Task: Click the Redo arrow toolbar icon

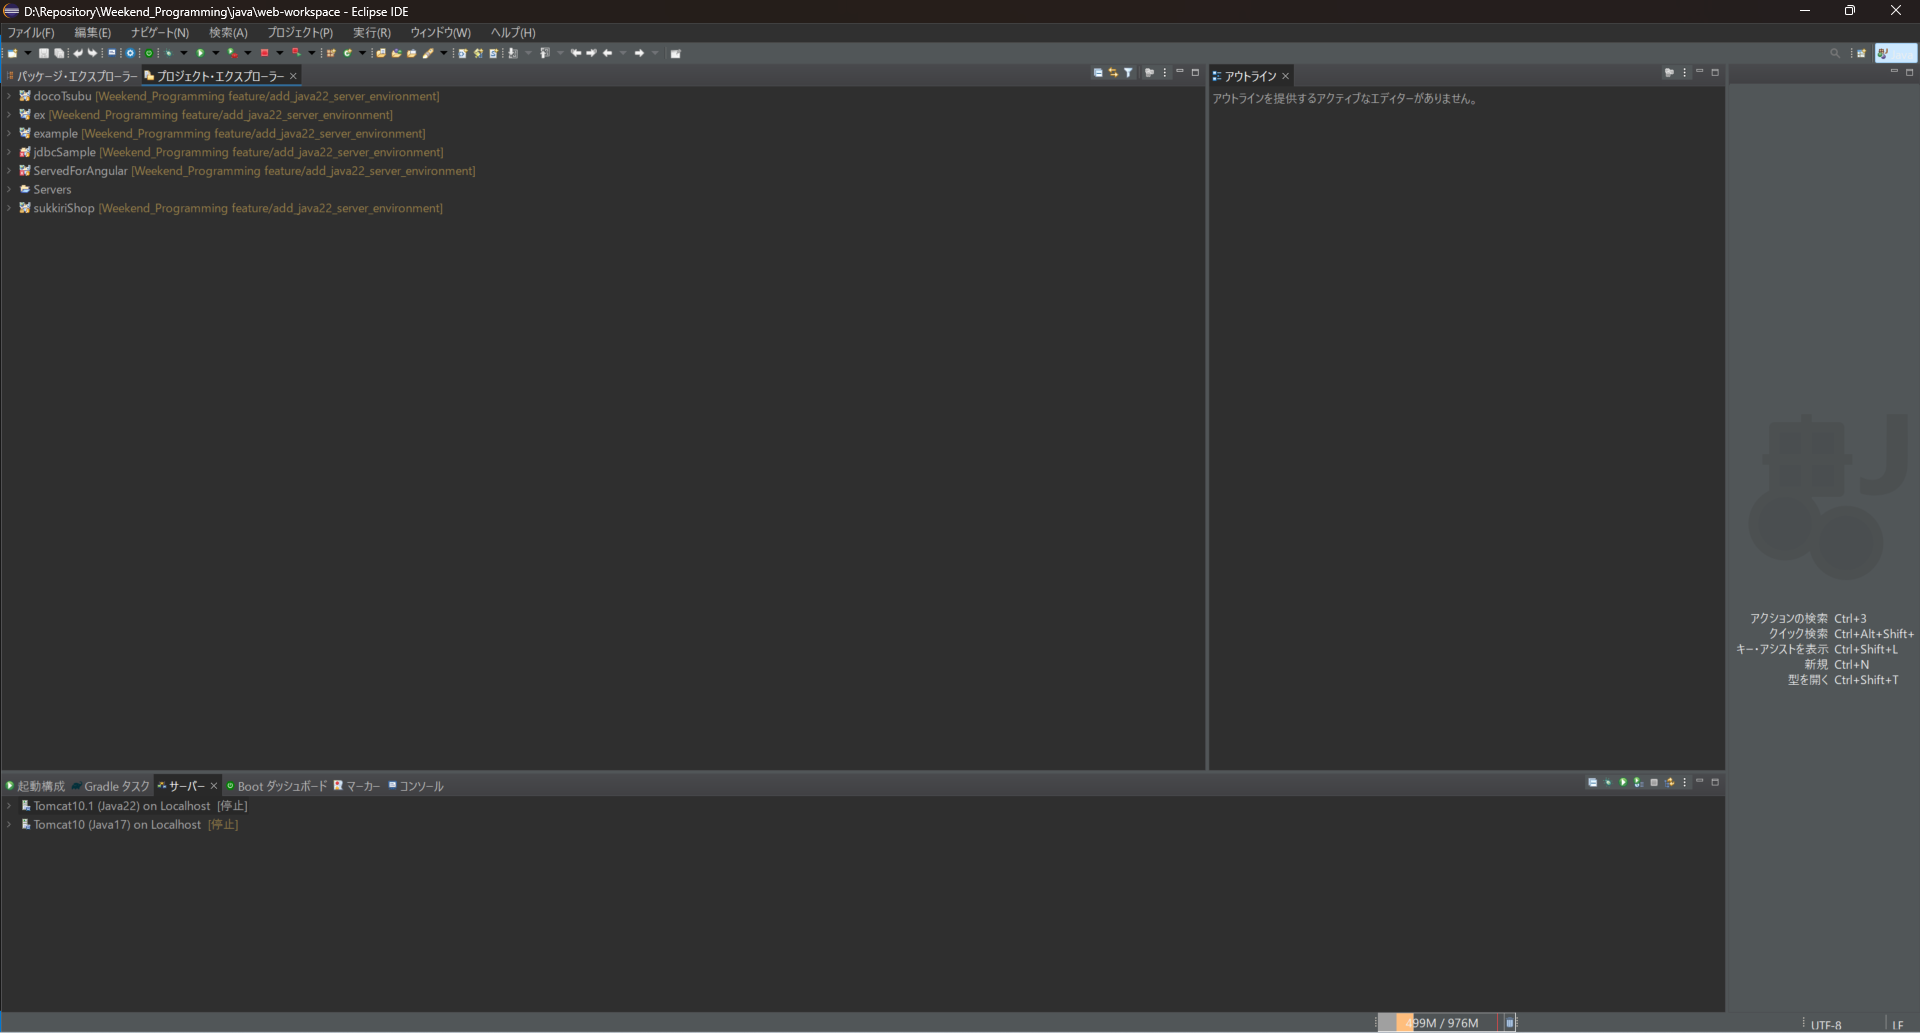Action: (x=93, y=53)
